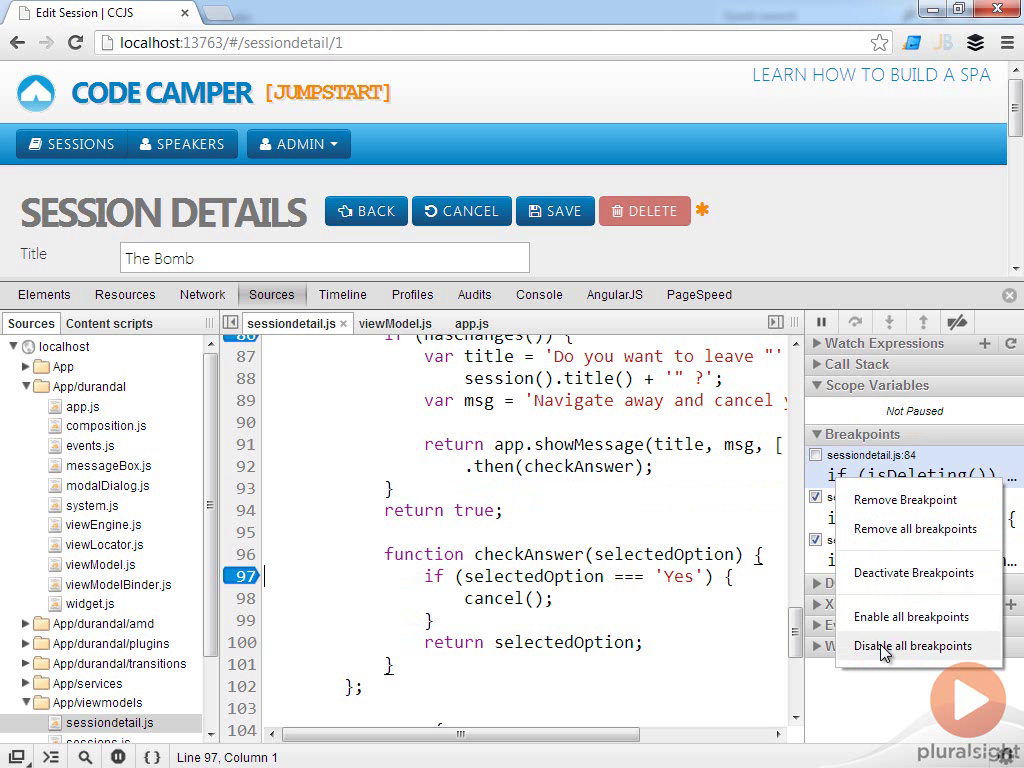Open search with magnifier icon
1024x768 pixels.
85,758
